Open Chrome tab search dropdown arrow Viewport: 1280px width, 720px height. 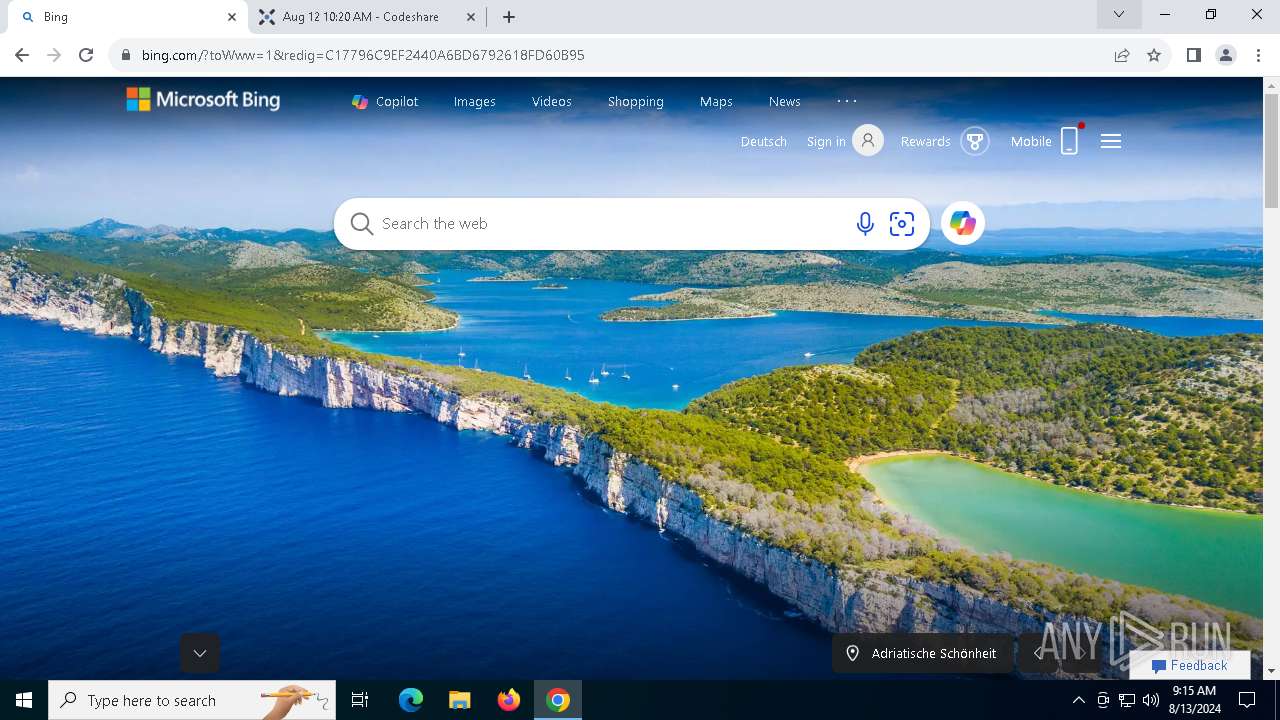point(1119,14)
